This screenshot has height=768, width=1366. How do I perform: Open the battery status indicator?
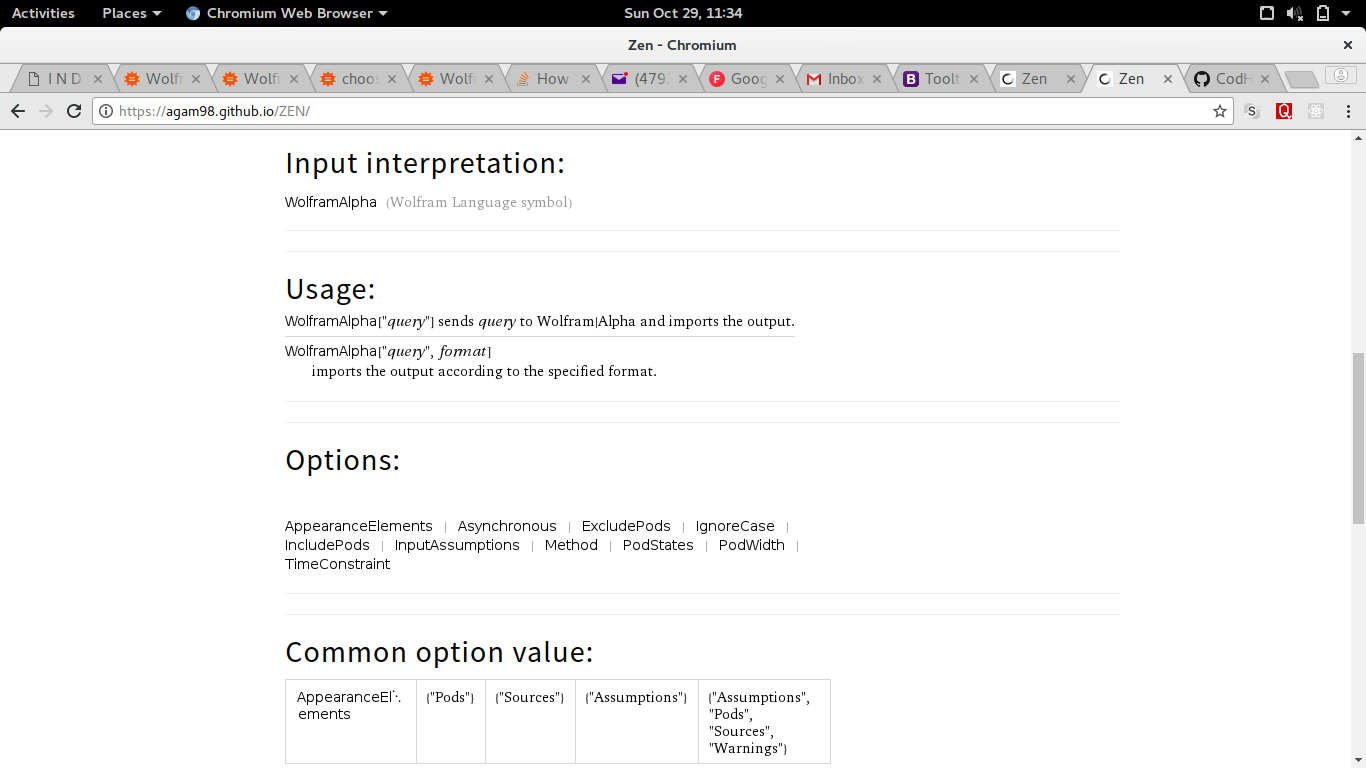(x=1323, y=13)
